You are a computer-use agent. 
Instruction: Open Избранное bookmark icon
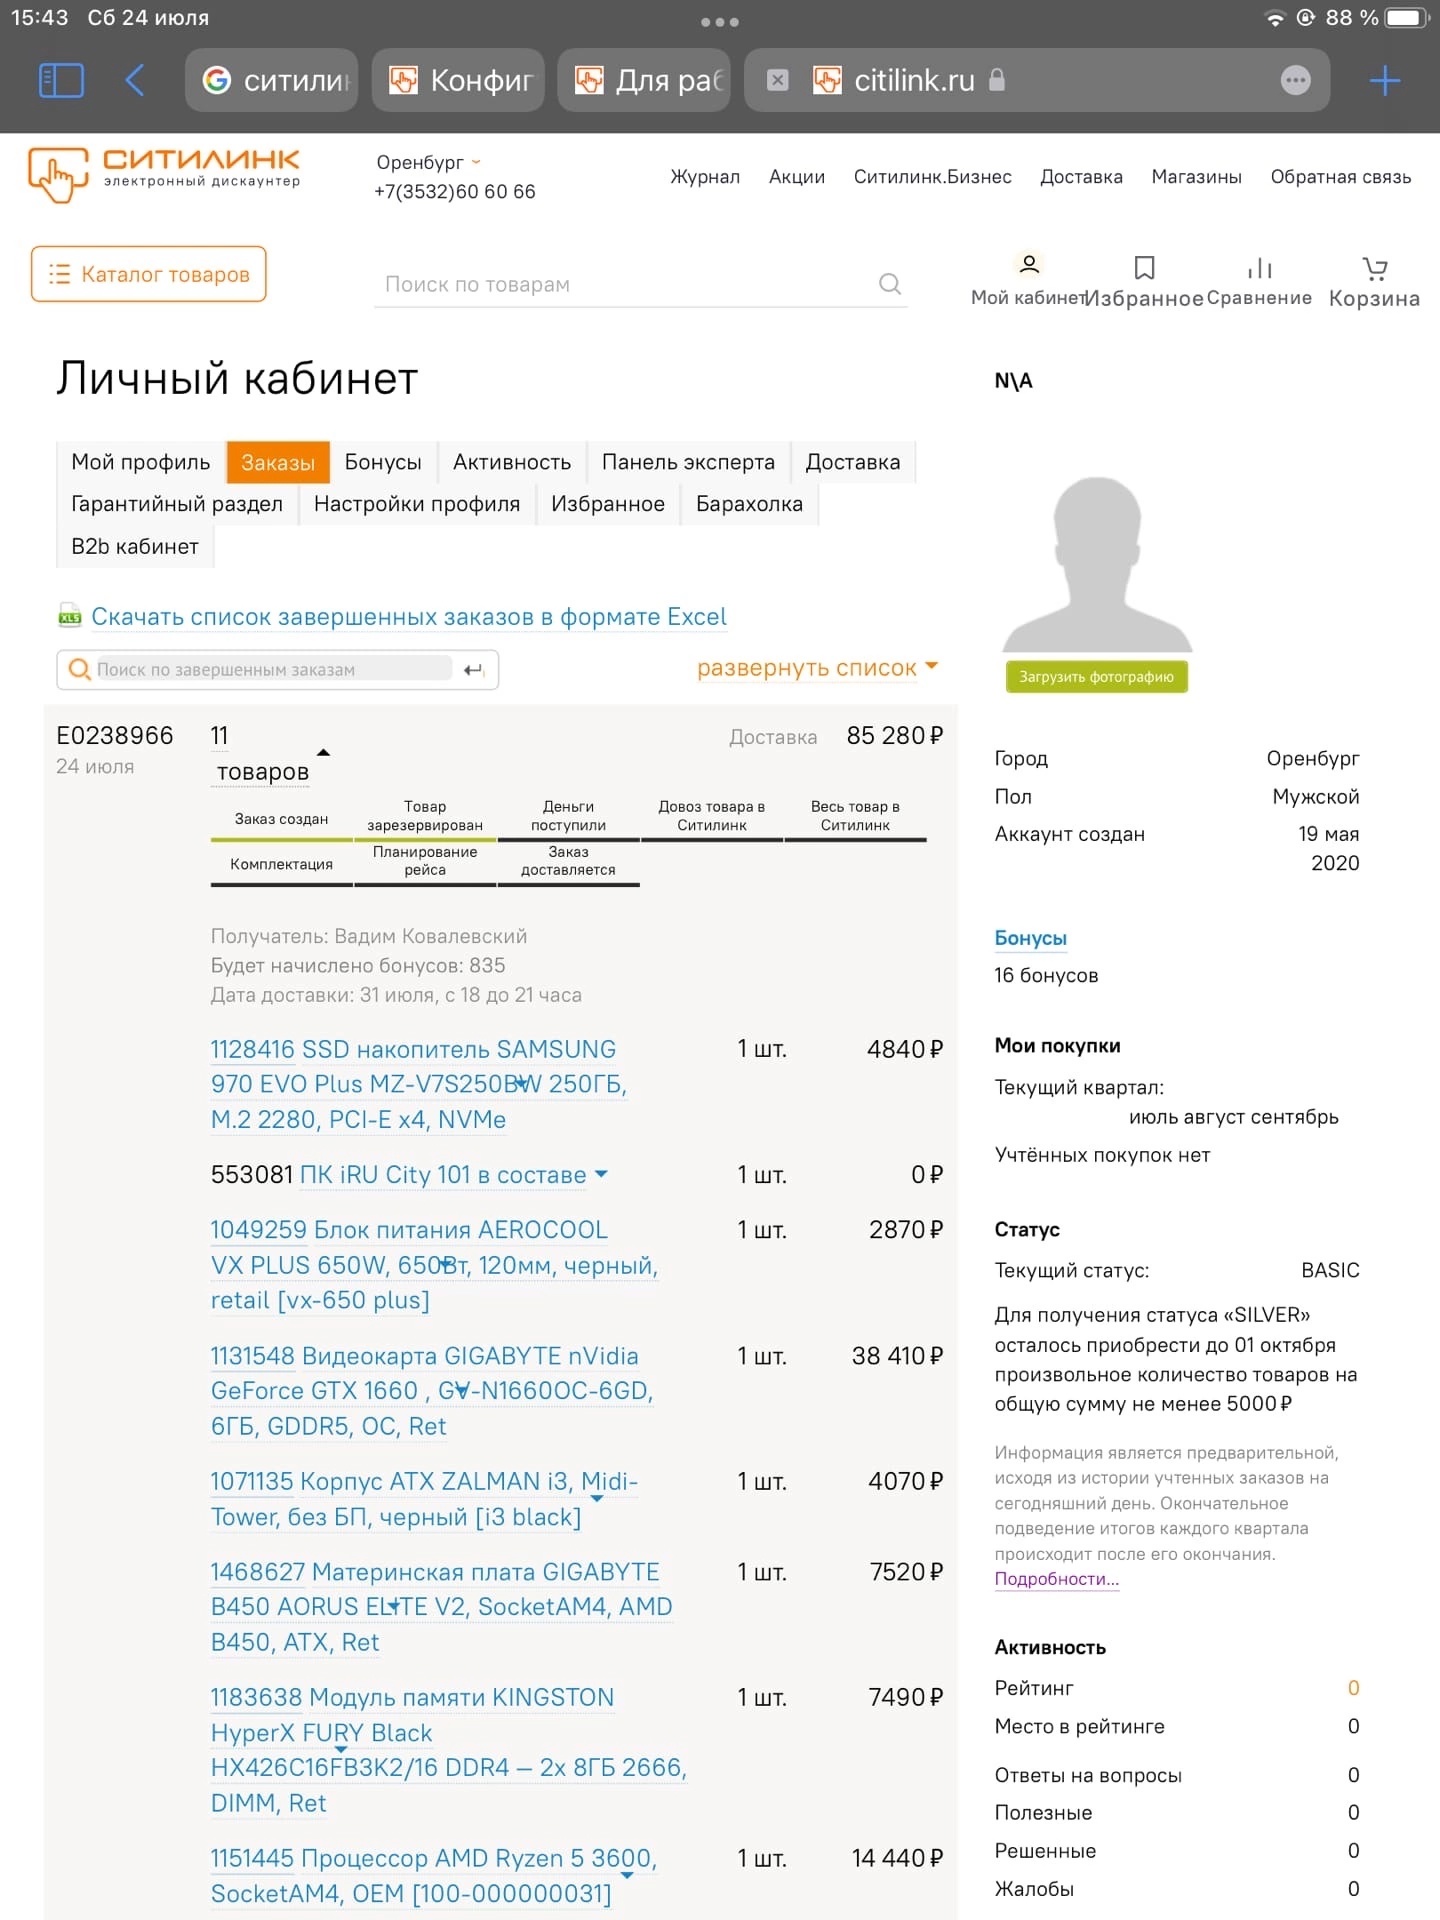click(1145, 267)
